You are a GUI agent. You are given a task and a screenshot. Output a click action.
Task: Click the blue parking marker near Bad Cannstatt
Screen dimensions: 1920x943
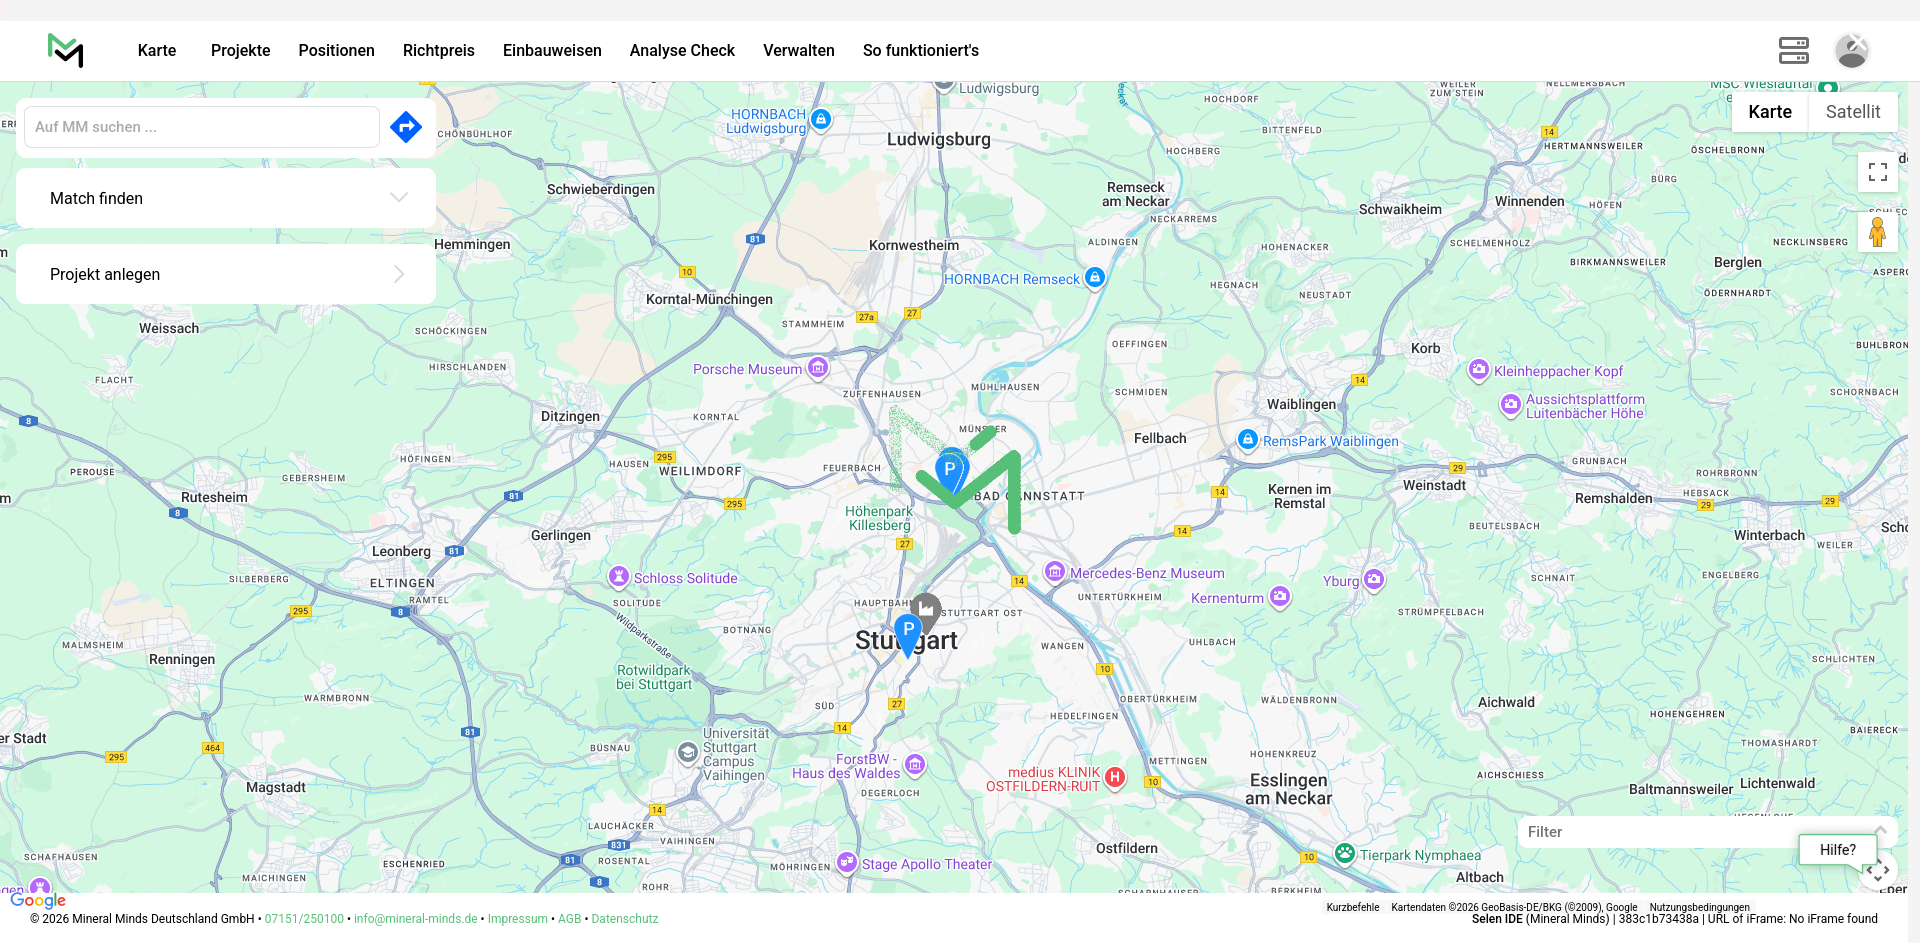coord(950,469)
